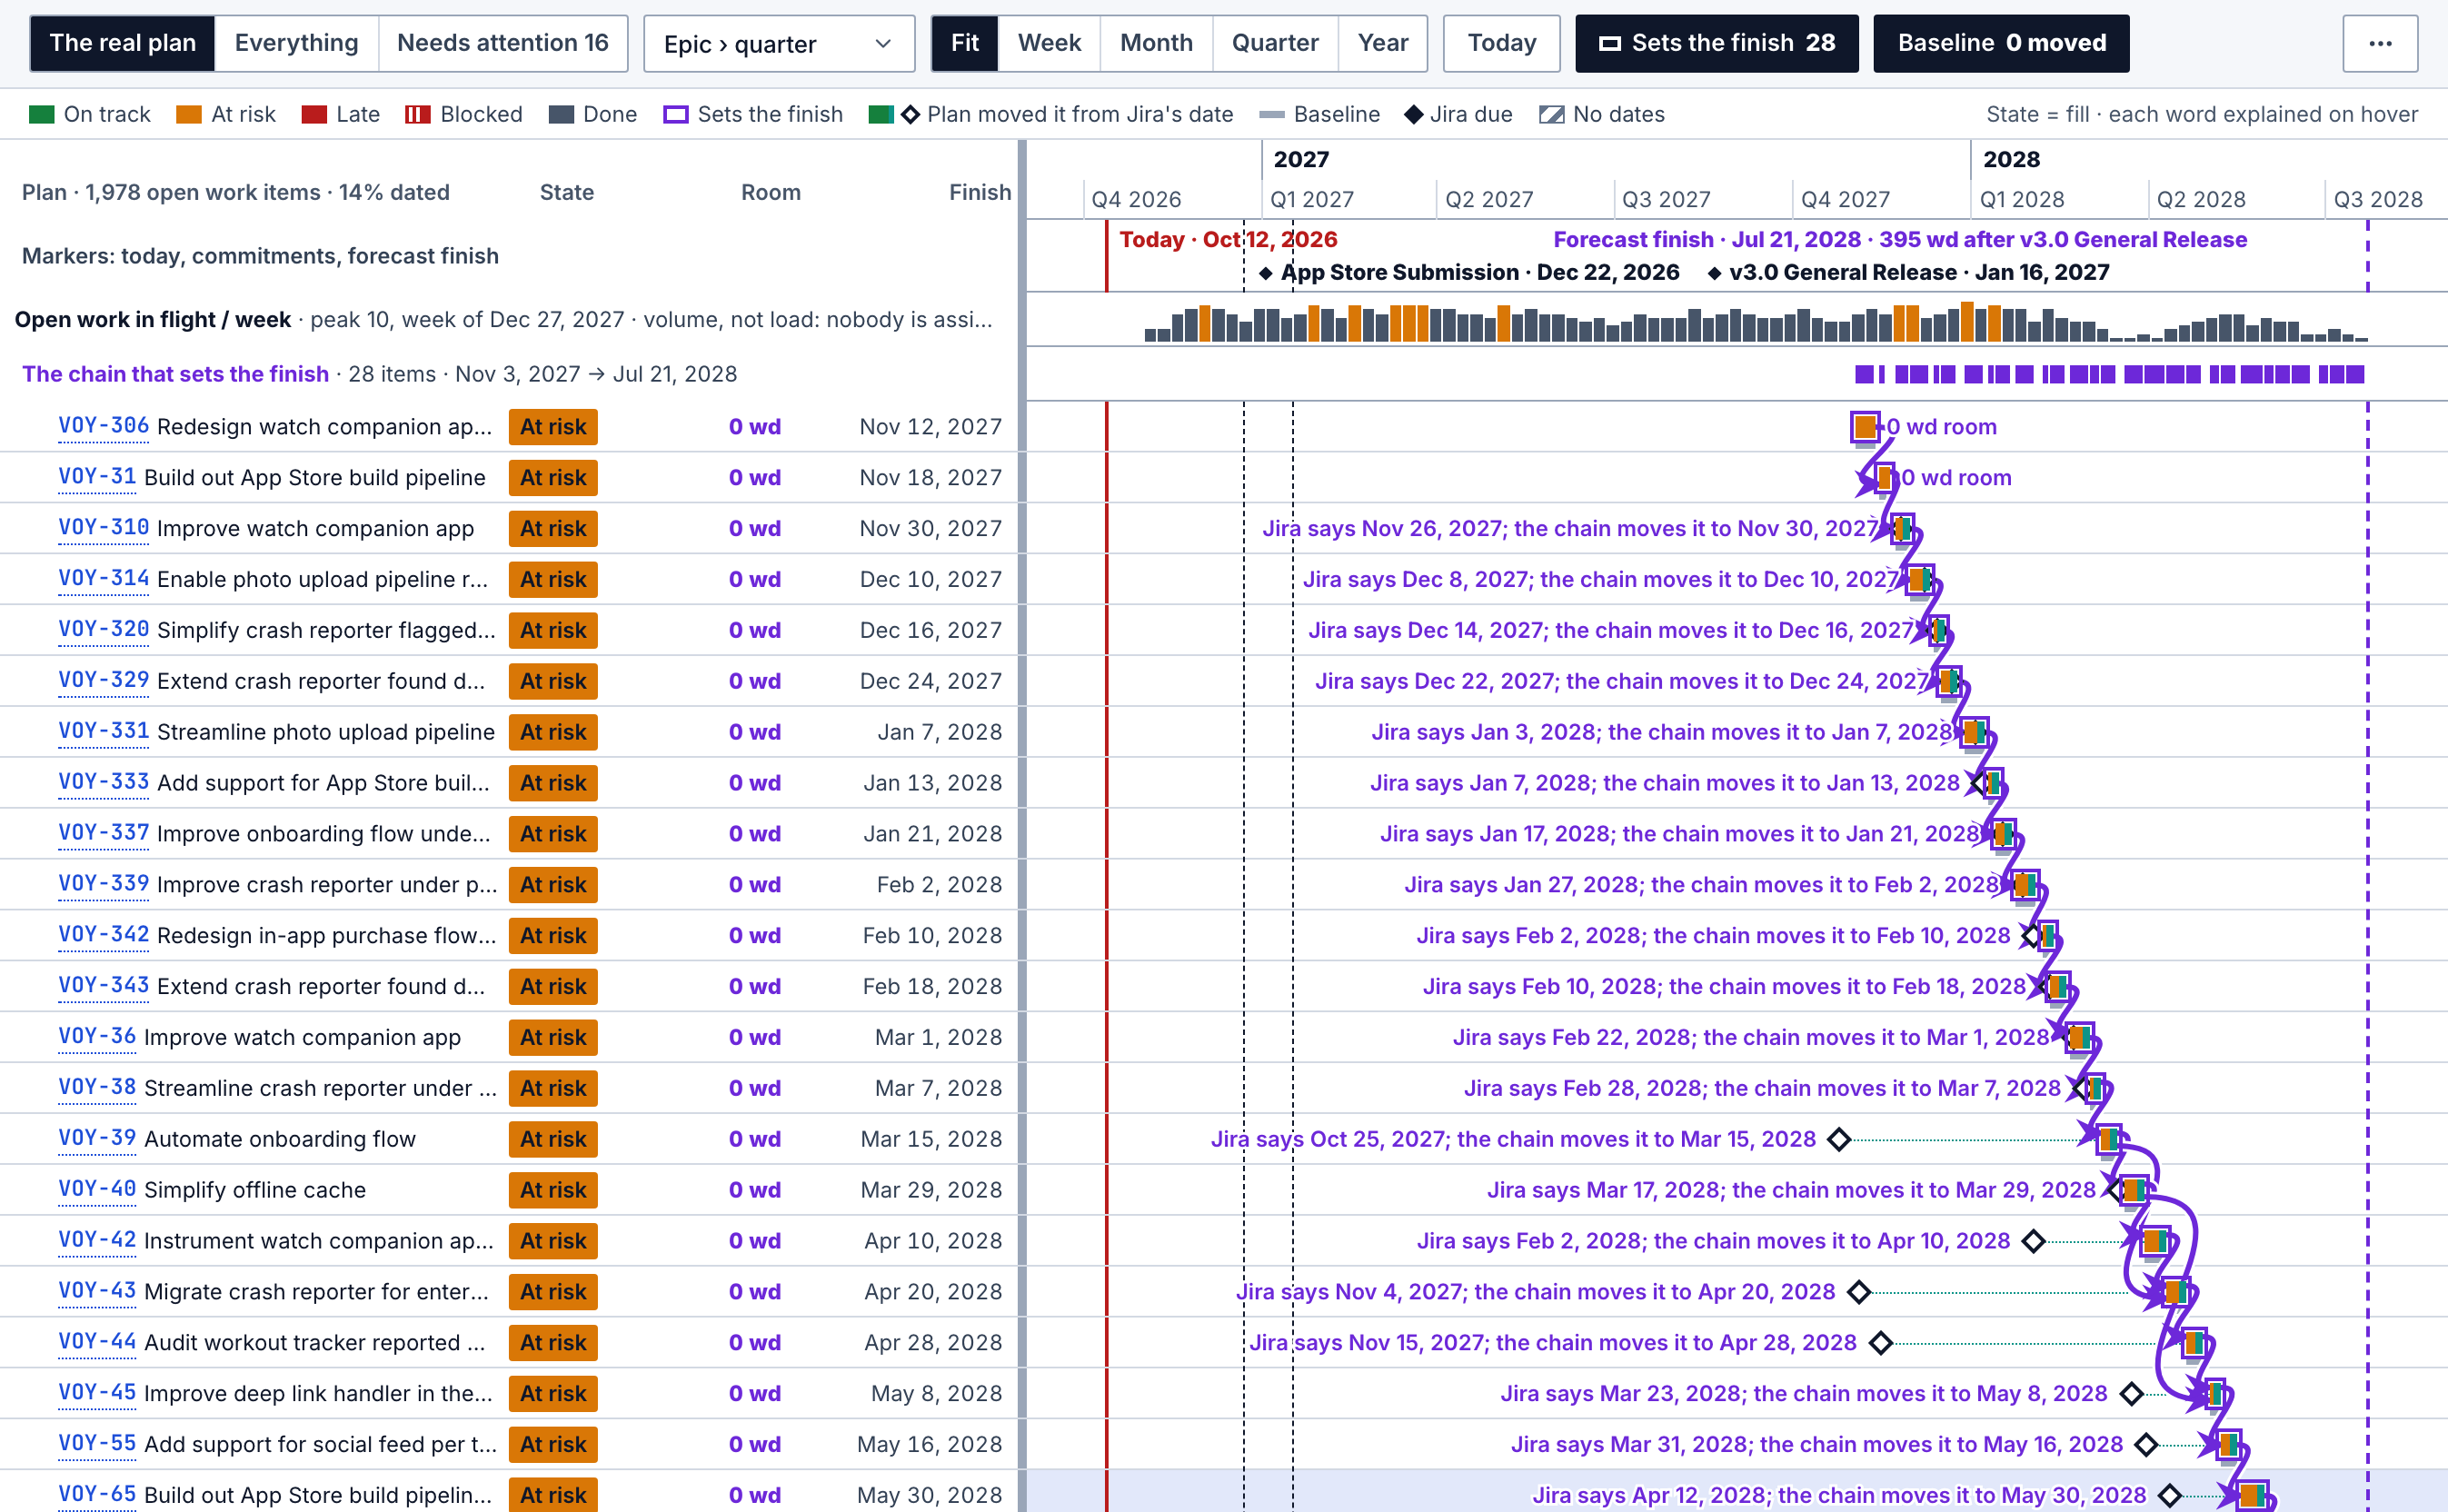Image resolution: width=2448 pixels, height=1512 pixels.
Task: Click the Jira-date diamond on the VOY-44 row
Action: coord(1880,1343)
